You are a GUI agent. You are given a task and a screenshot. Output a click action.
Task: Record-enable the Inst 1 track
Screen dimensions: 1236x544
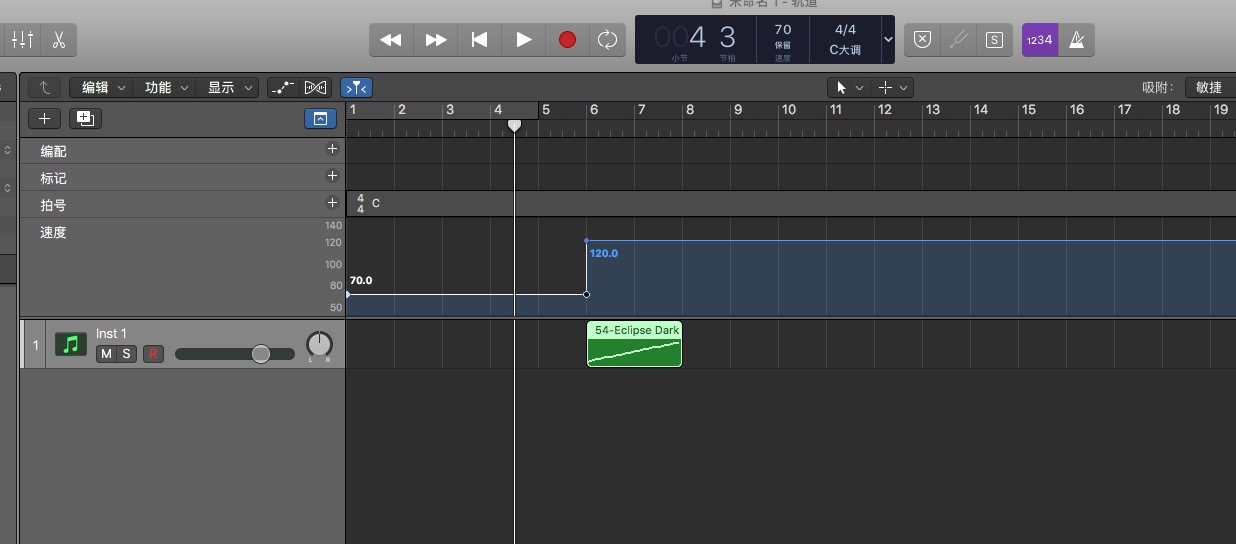click(153, 354)
